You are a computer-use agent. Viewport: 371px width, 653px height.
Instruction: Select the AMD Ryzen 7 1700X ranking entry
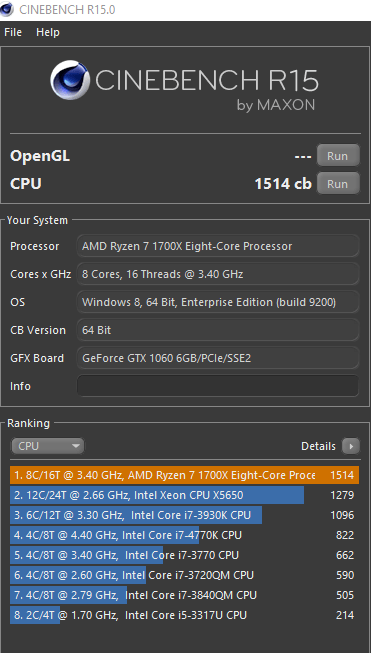click(184, 475)
